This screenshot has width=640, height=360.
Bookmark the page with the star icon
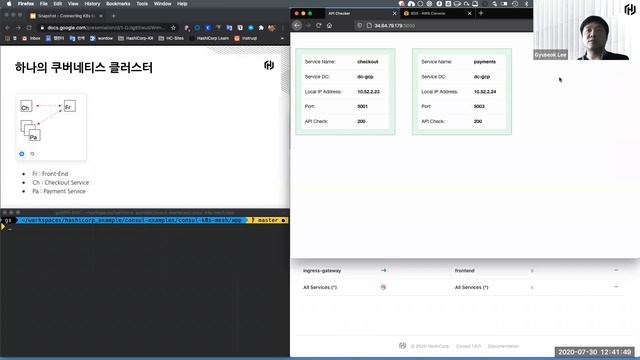173,28
